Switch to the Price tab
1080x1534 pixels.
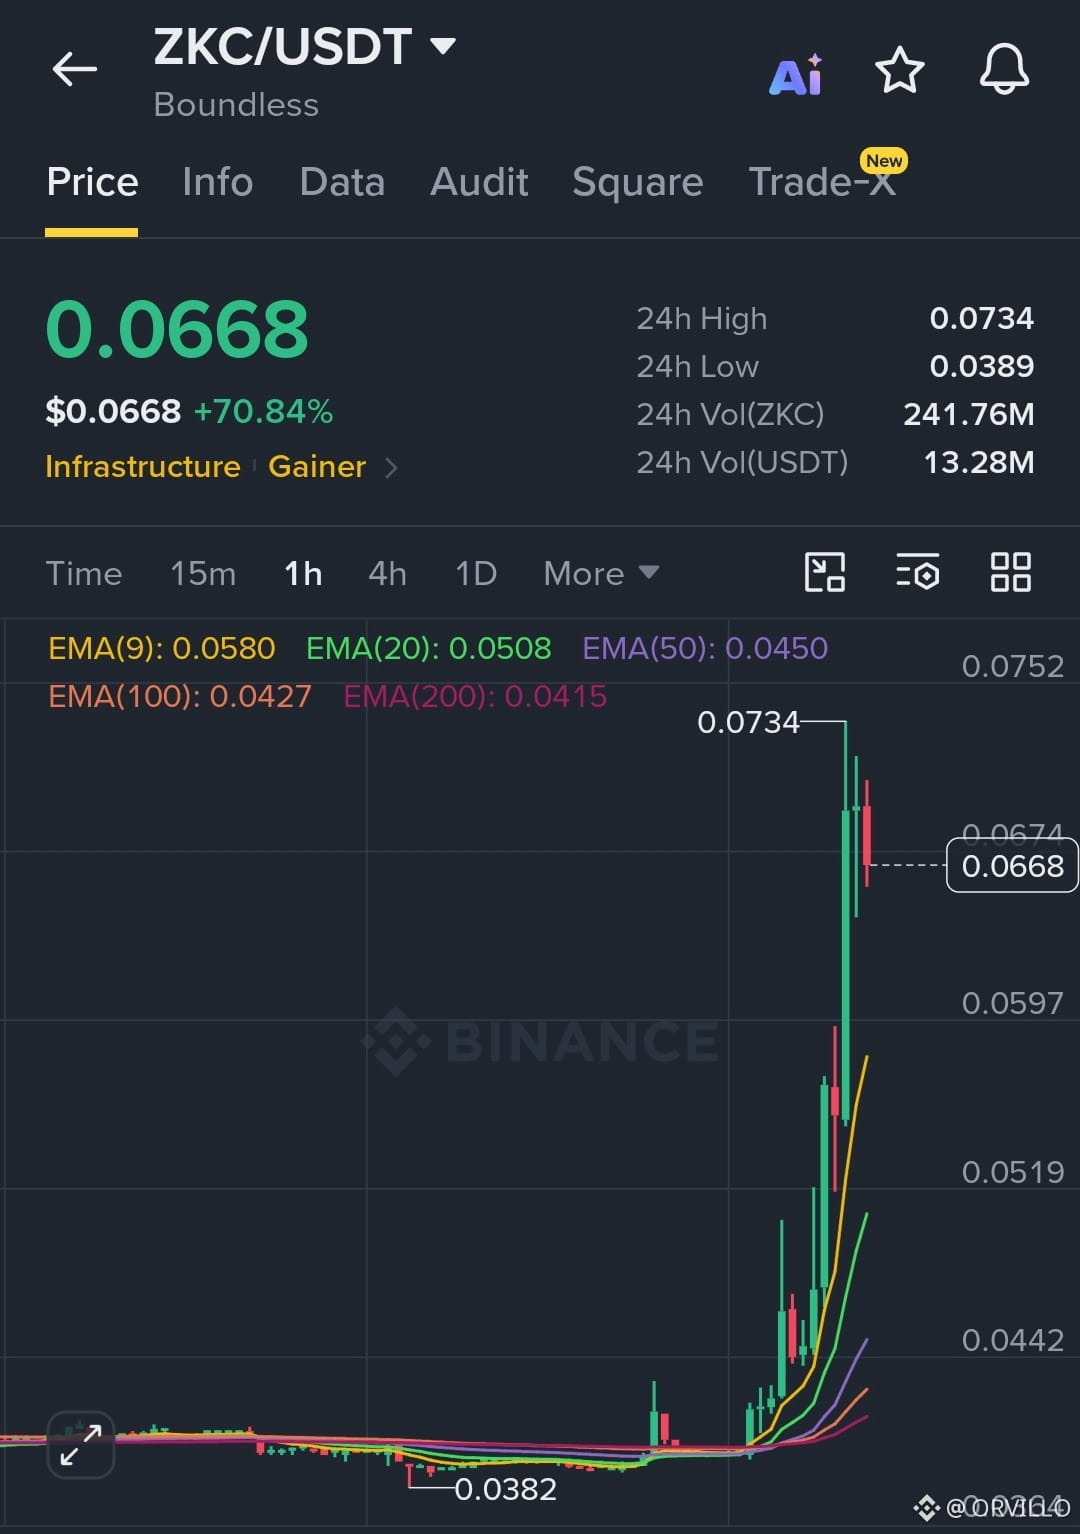[92, 182]
